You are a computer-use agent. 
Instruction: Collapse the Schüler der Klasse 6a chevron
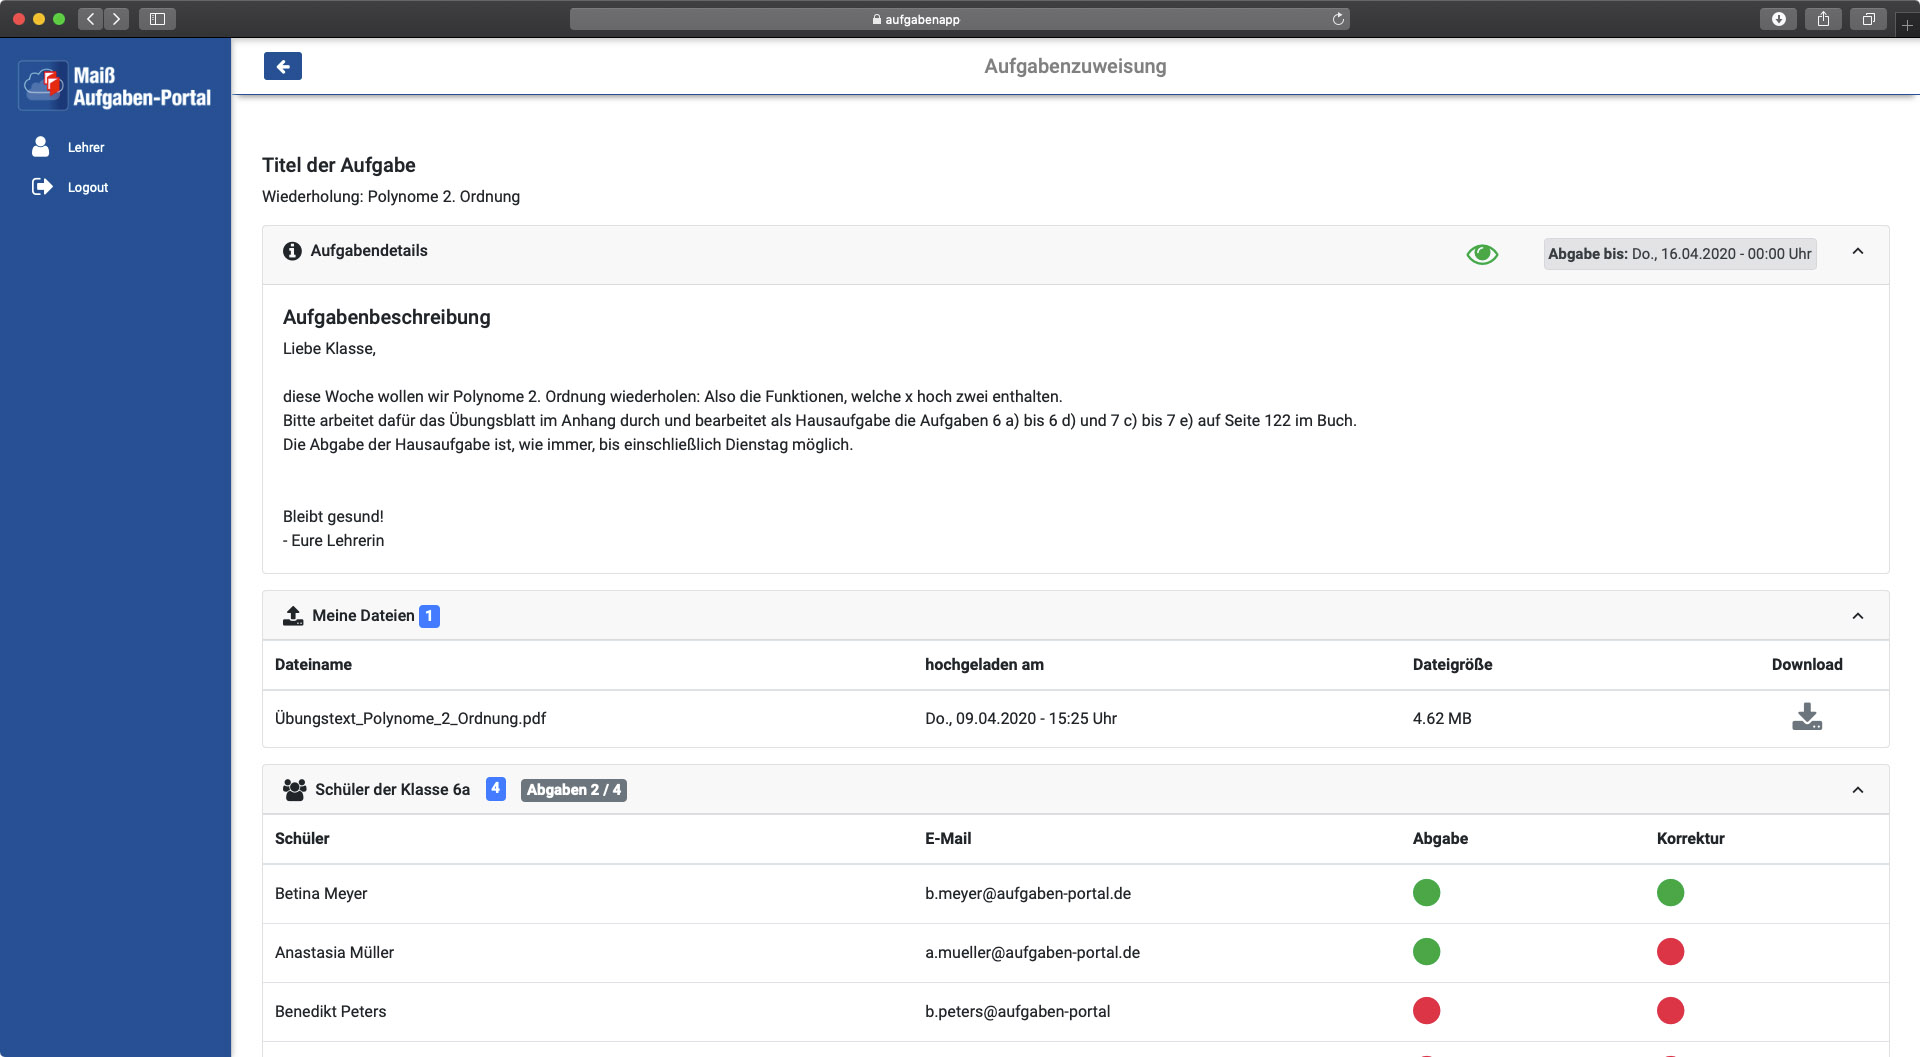pyautogui.click(x=1858, y=790)
